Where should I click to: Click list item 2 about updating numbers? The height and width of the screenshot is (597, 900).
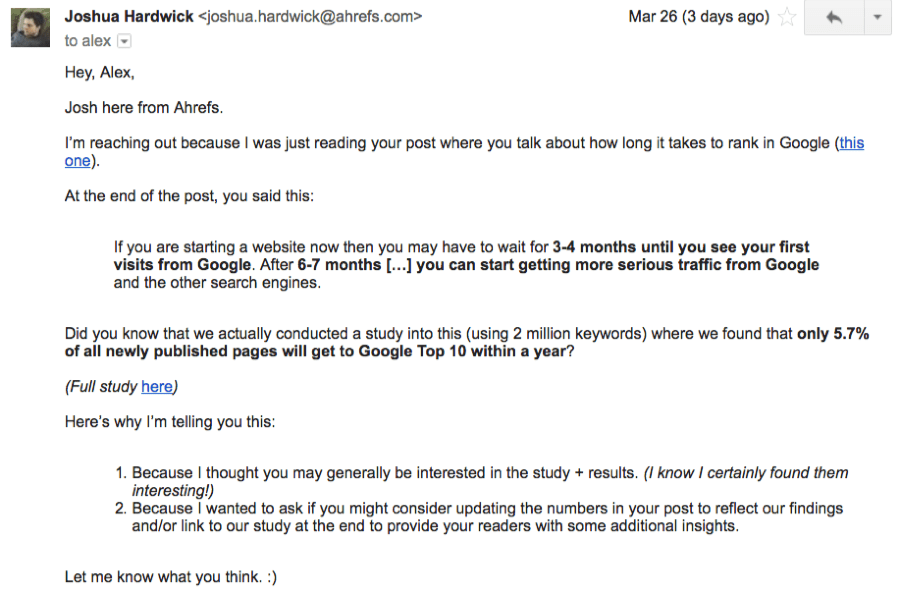[479, 517]
